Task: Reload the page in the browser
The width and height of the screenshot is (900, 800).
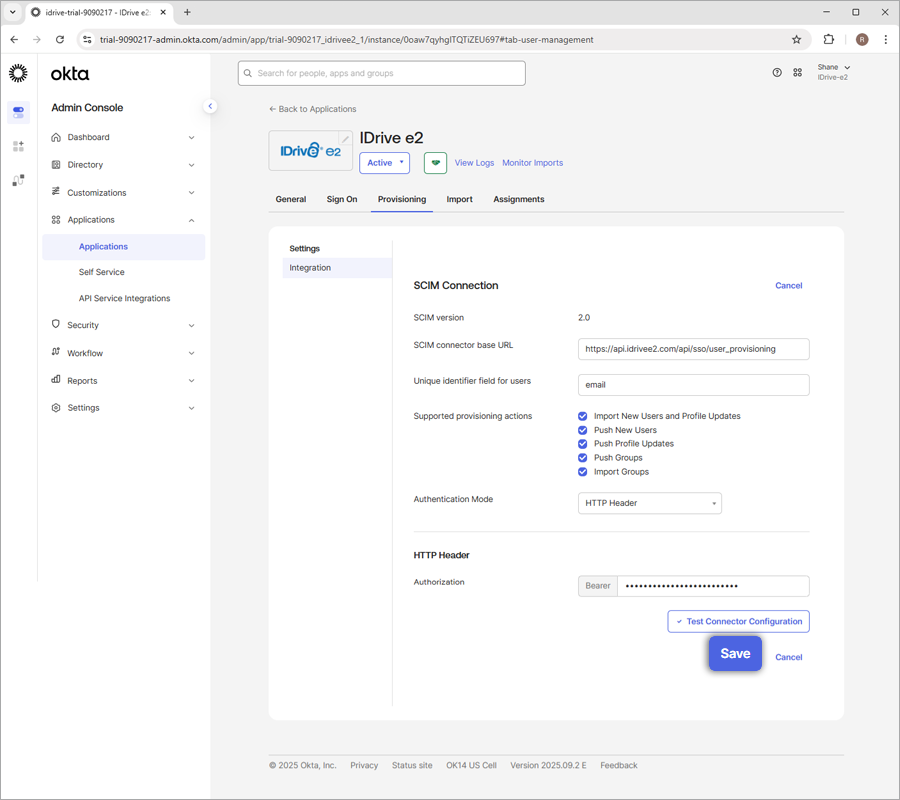Action: (60, 40)
